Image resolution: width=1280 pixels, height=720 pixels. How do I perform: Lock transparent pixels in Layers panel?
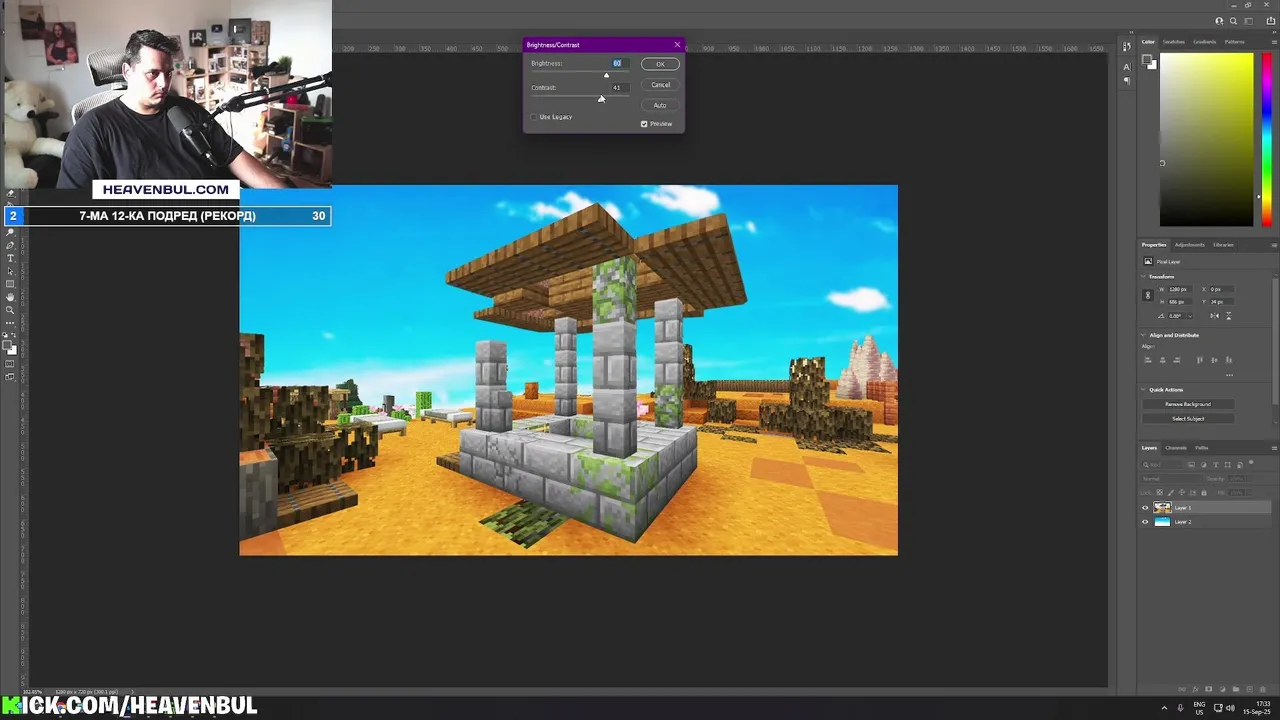1160,492
